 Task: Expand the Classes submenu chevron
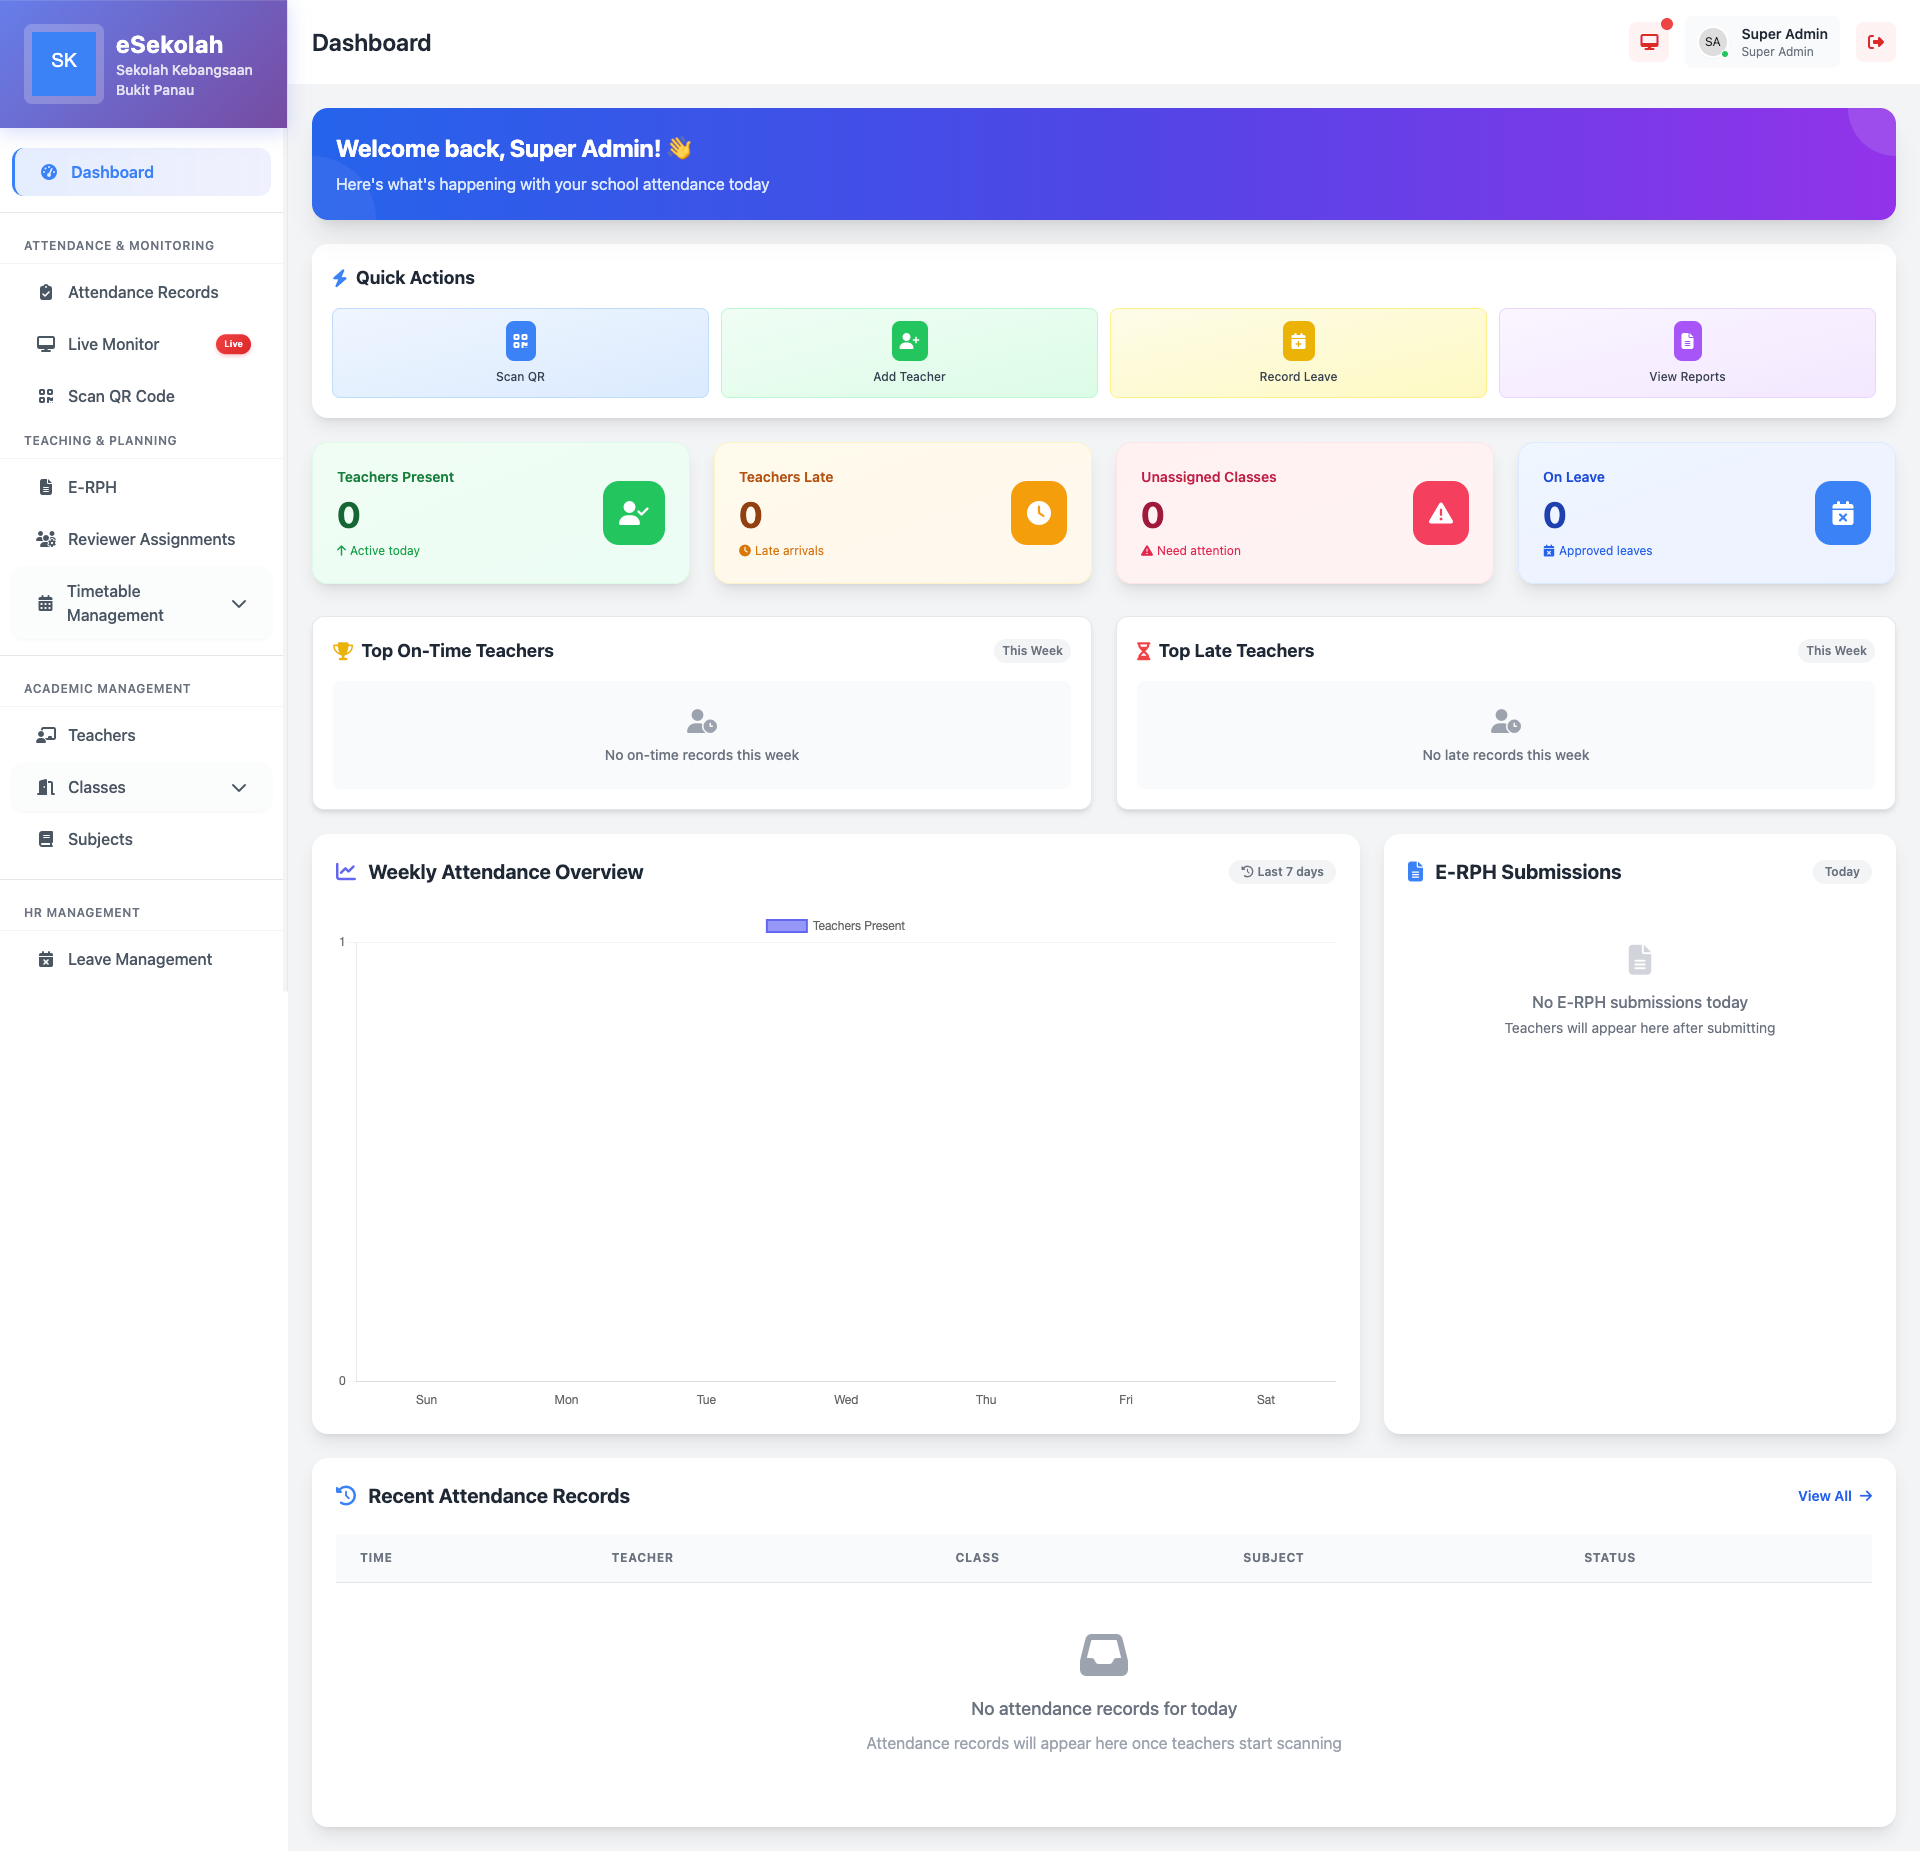tap(239, 788)
